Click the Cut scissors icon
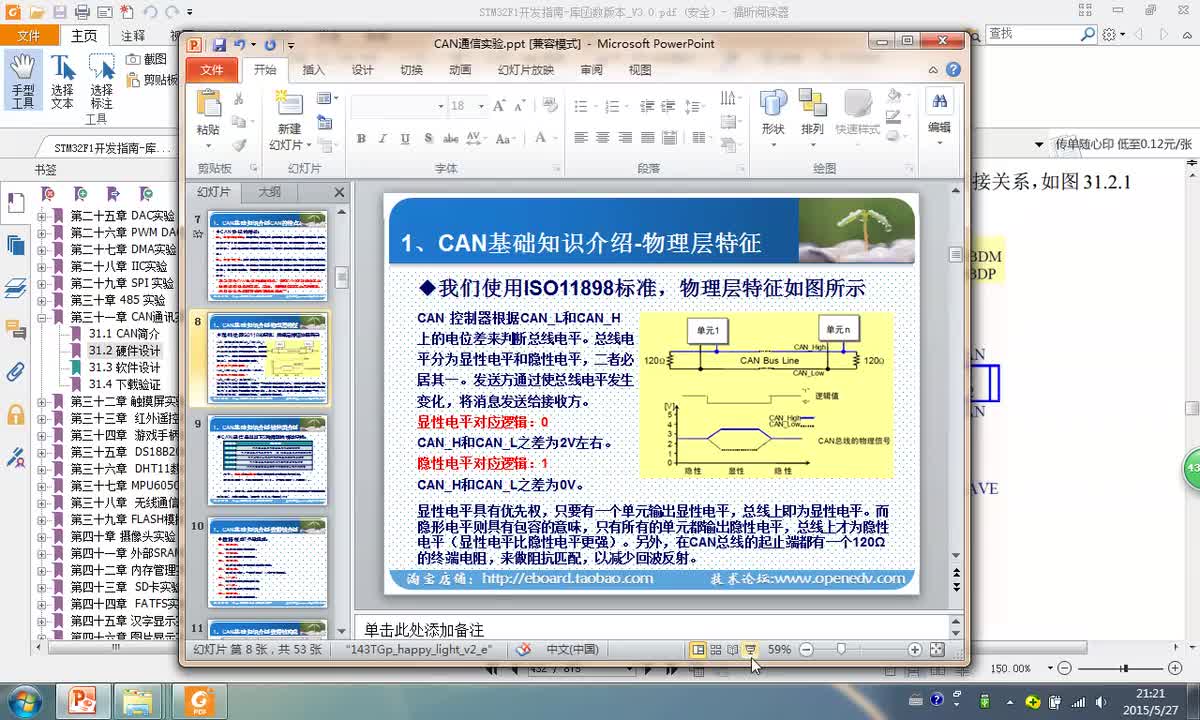The image size is (1200, 720). [238, 99]
